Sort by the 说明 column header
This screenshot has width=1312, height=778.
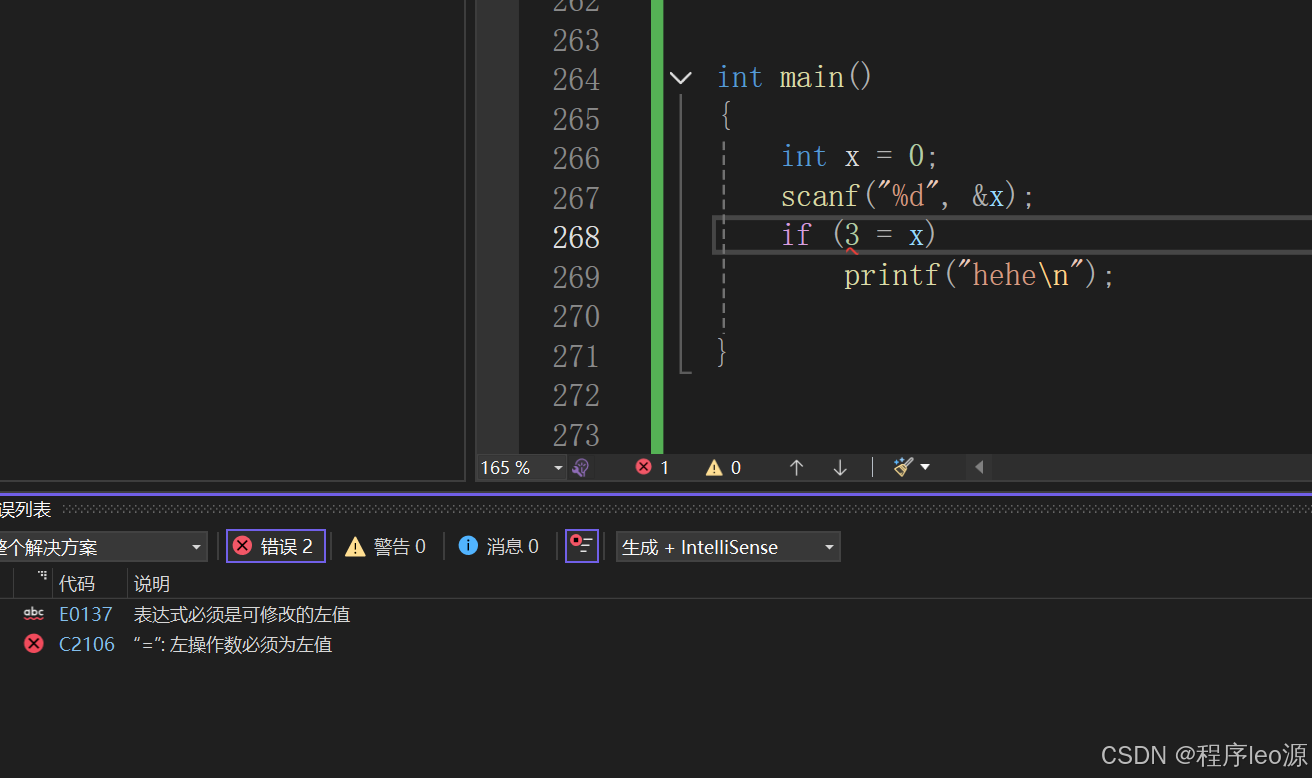152,584
